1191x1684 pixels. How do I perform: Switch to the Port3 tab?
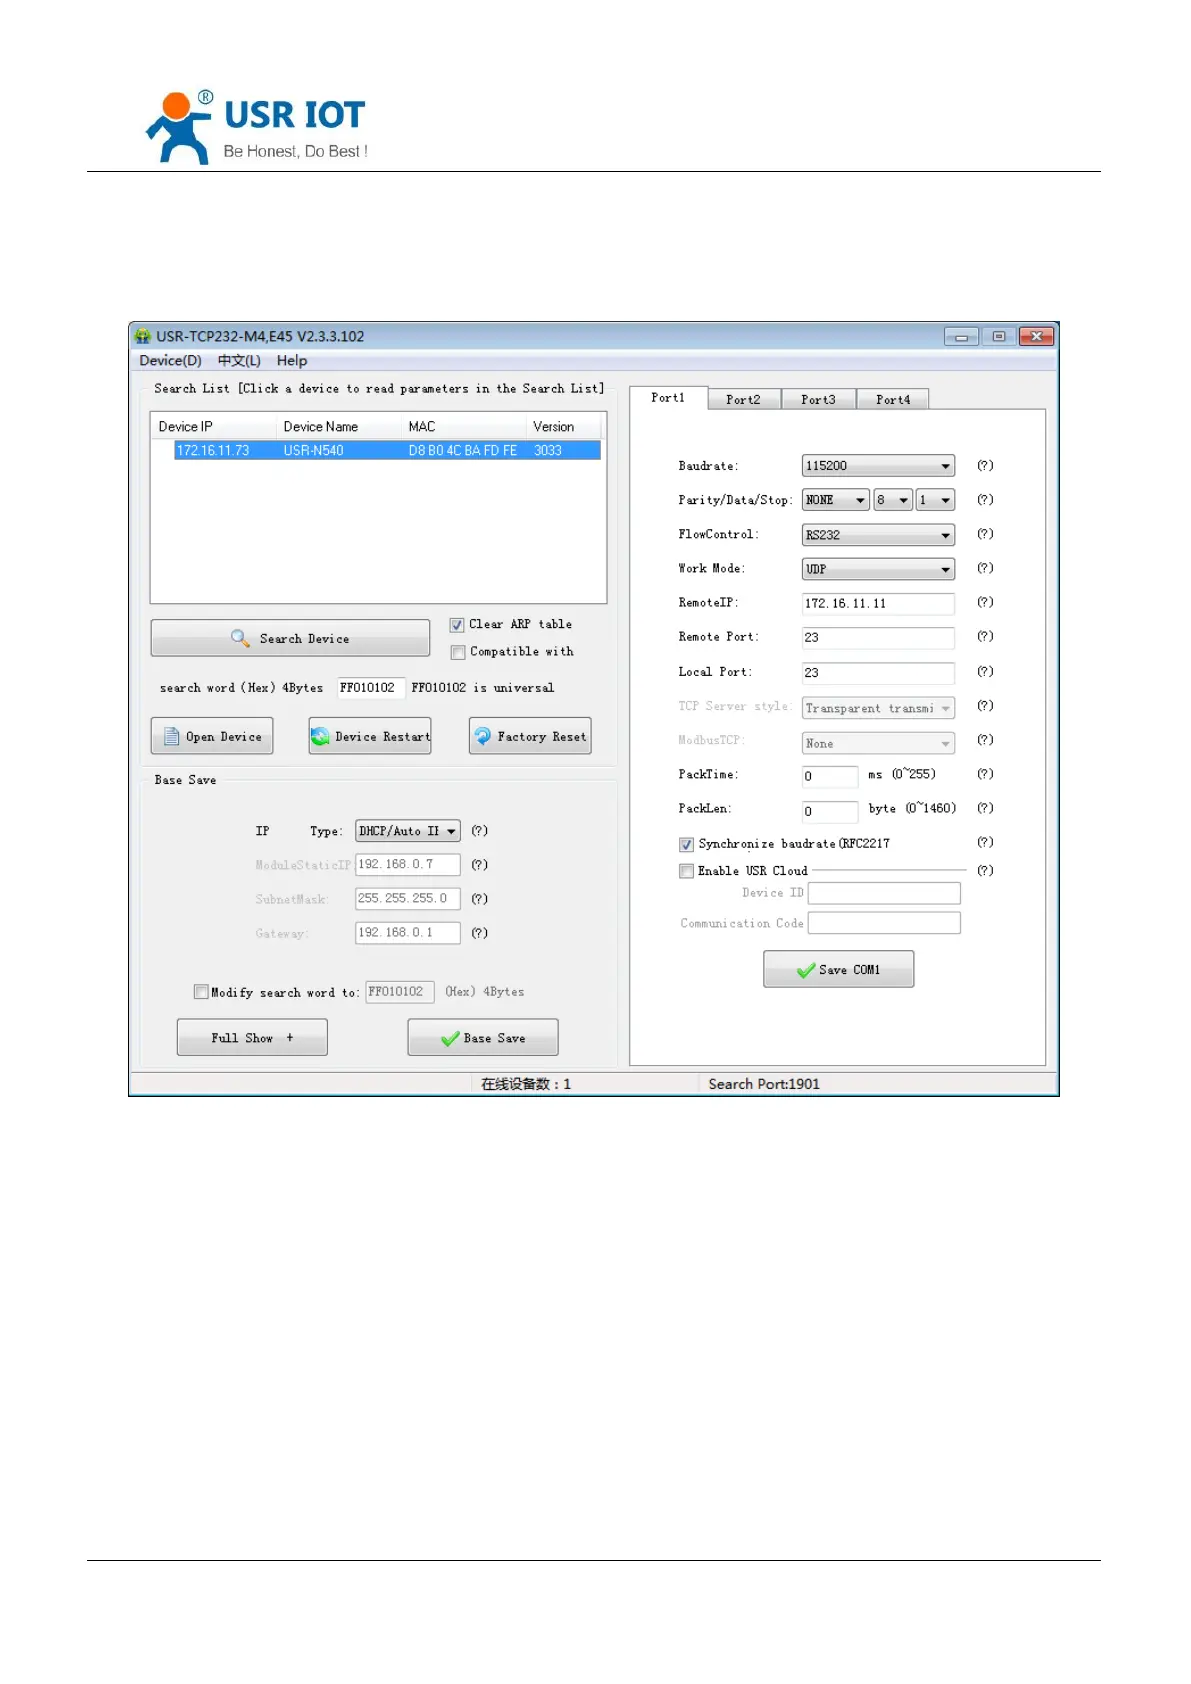click(x=818, y=399)
